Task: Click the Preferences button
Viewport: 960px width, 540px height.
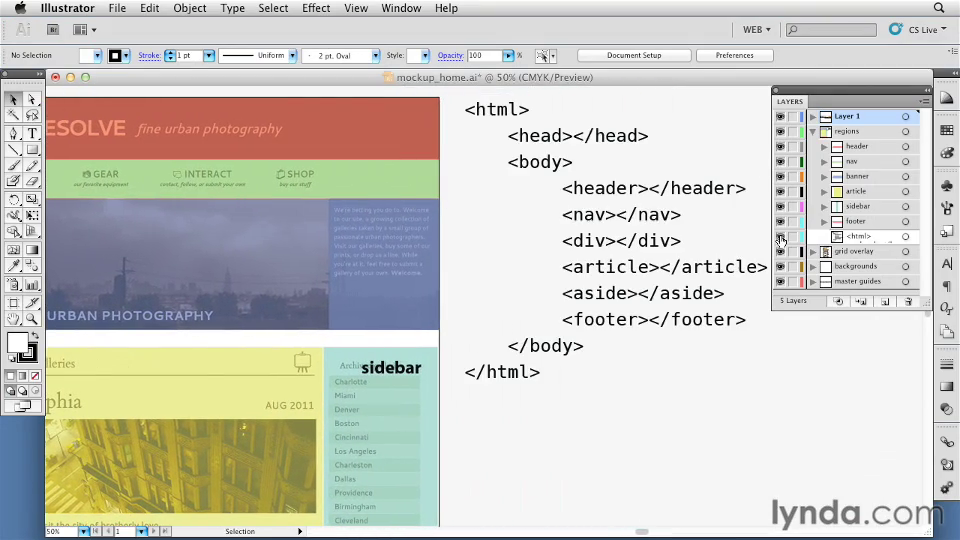Action: tap(735, 55)
